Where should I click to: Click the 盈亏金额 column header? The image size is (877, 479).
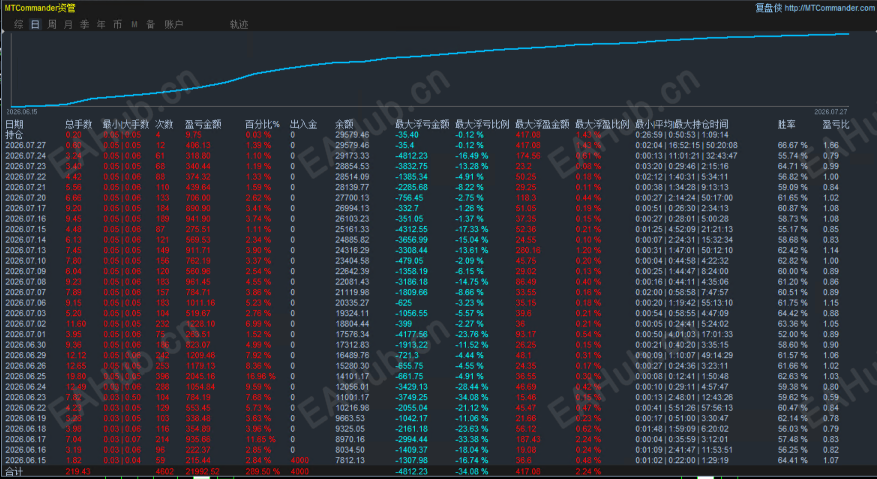pos(203,124)
